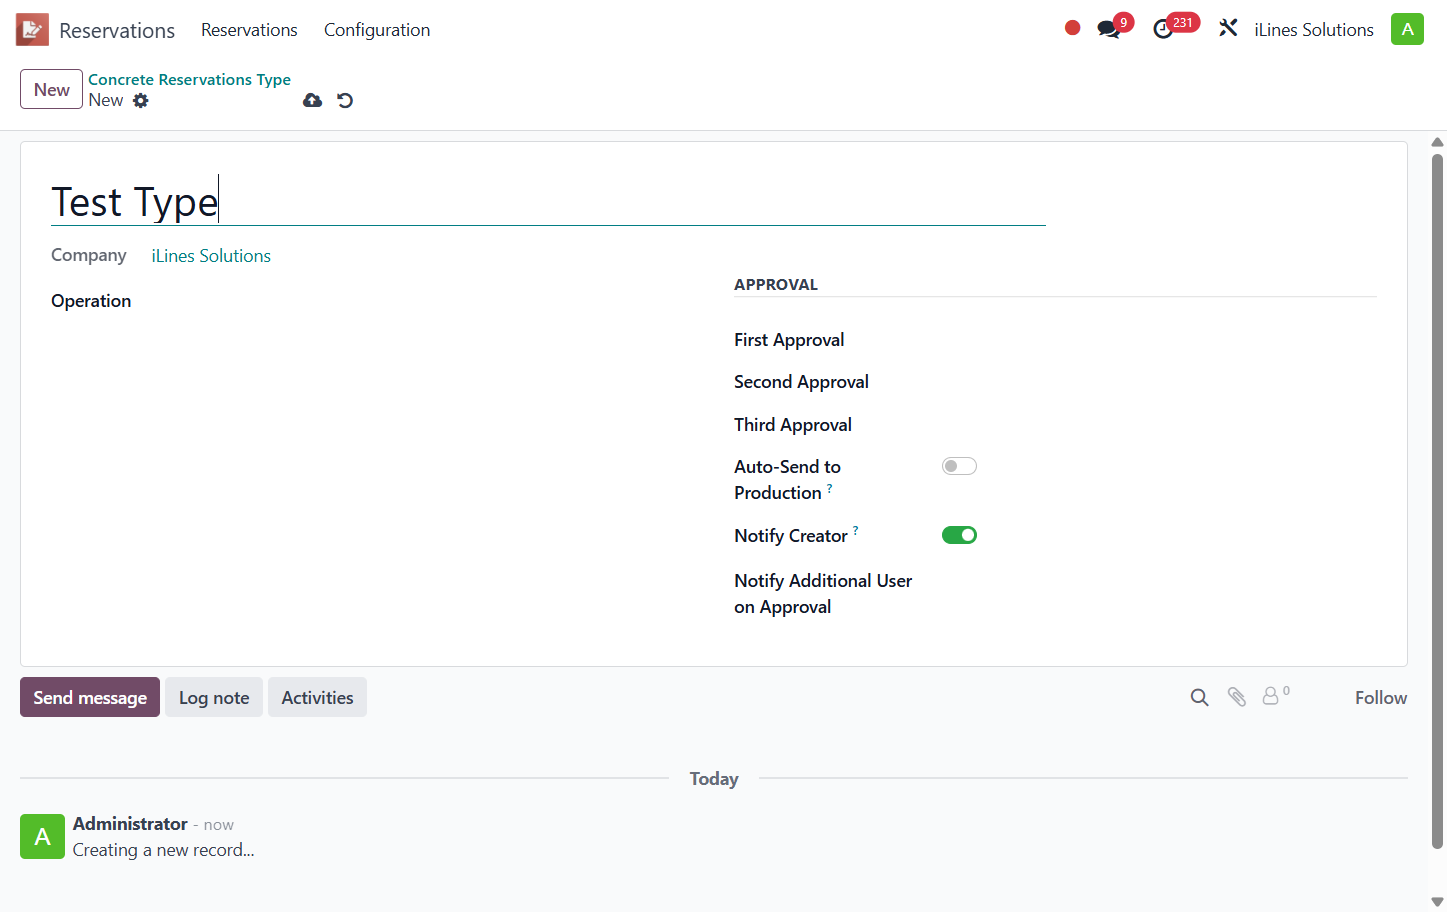1447x912 pixels.
Task: Disable the Notify Creator toggle
Action: (959, 535)
